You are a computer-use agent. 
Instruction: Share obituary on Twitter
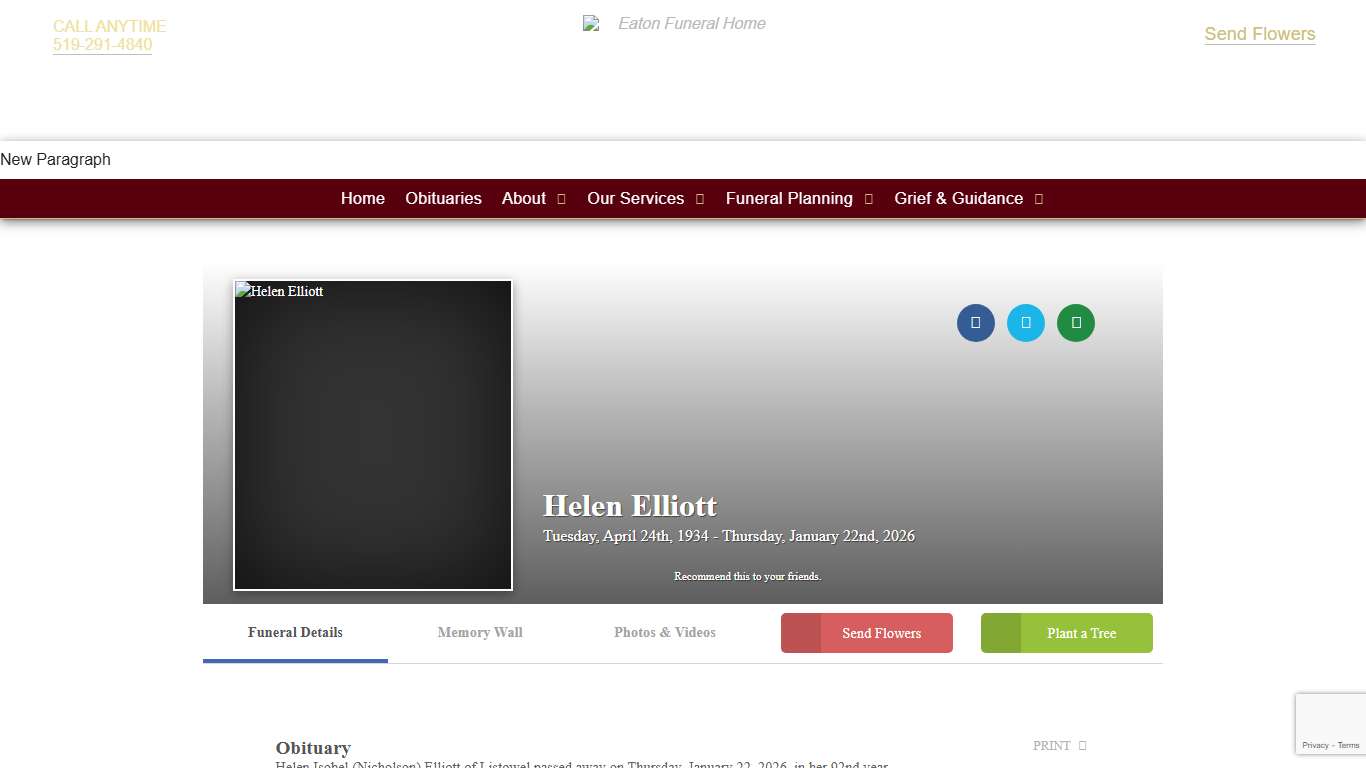click(x=1025, y=322)
